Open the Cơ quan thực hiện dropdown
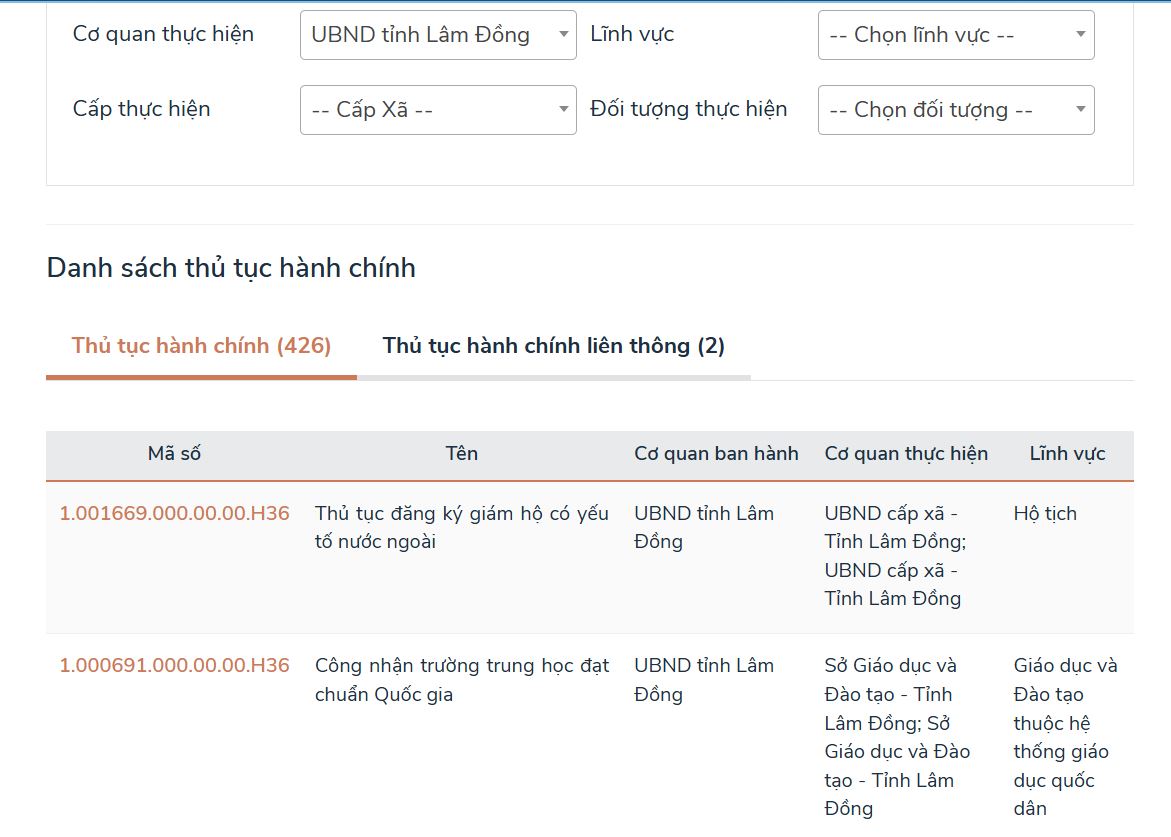Image resolution: width=1171 pixels, height=837 pixels. (x=437, y=35)
